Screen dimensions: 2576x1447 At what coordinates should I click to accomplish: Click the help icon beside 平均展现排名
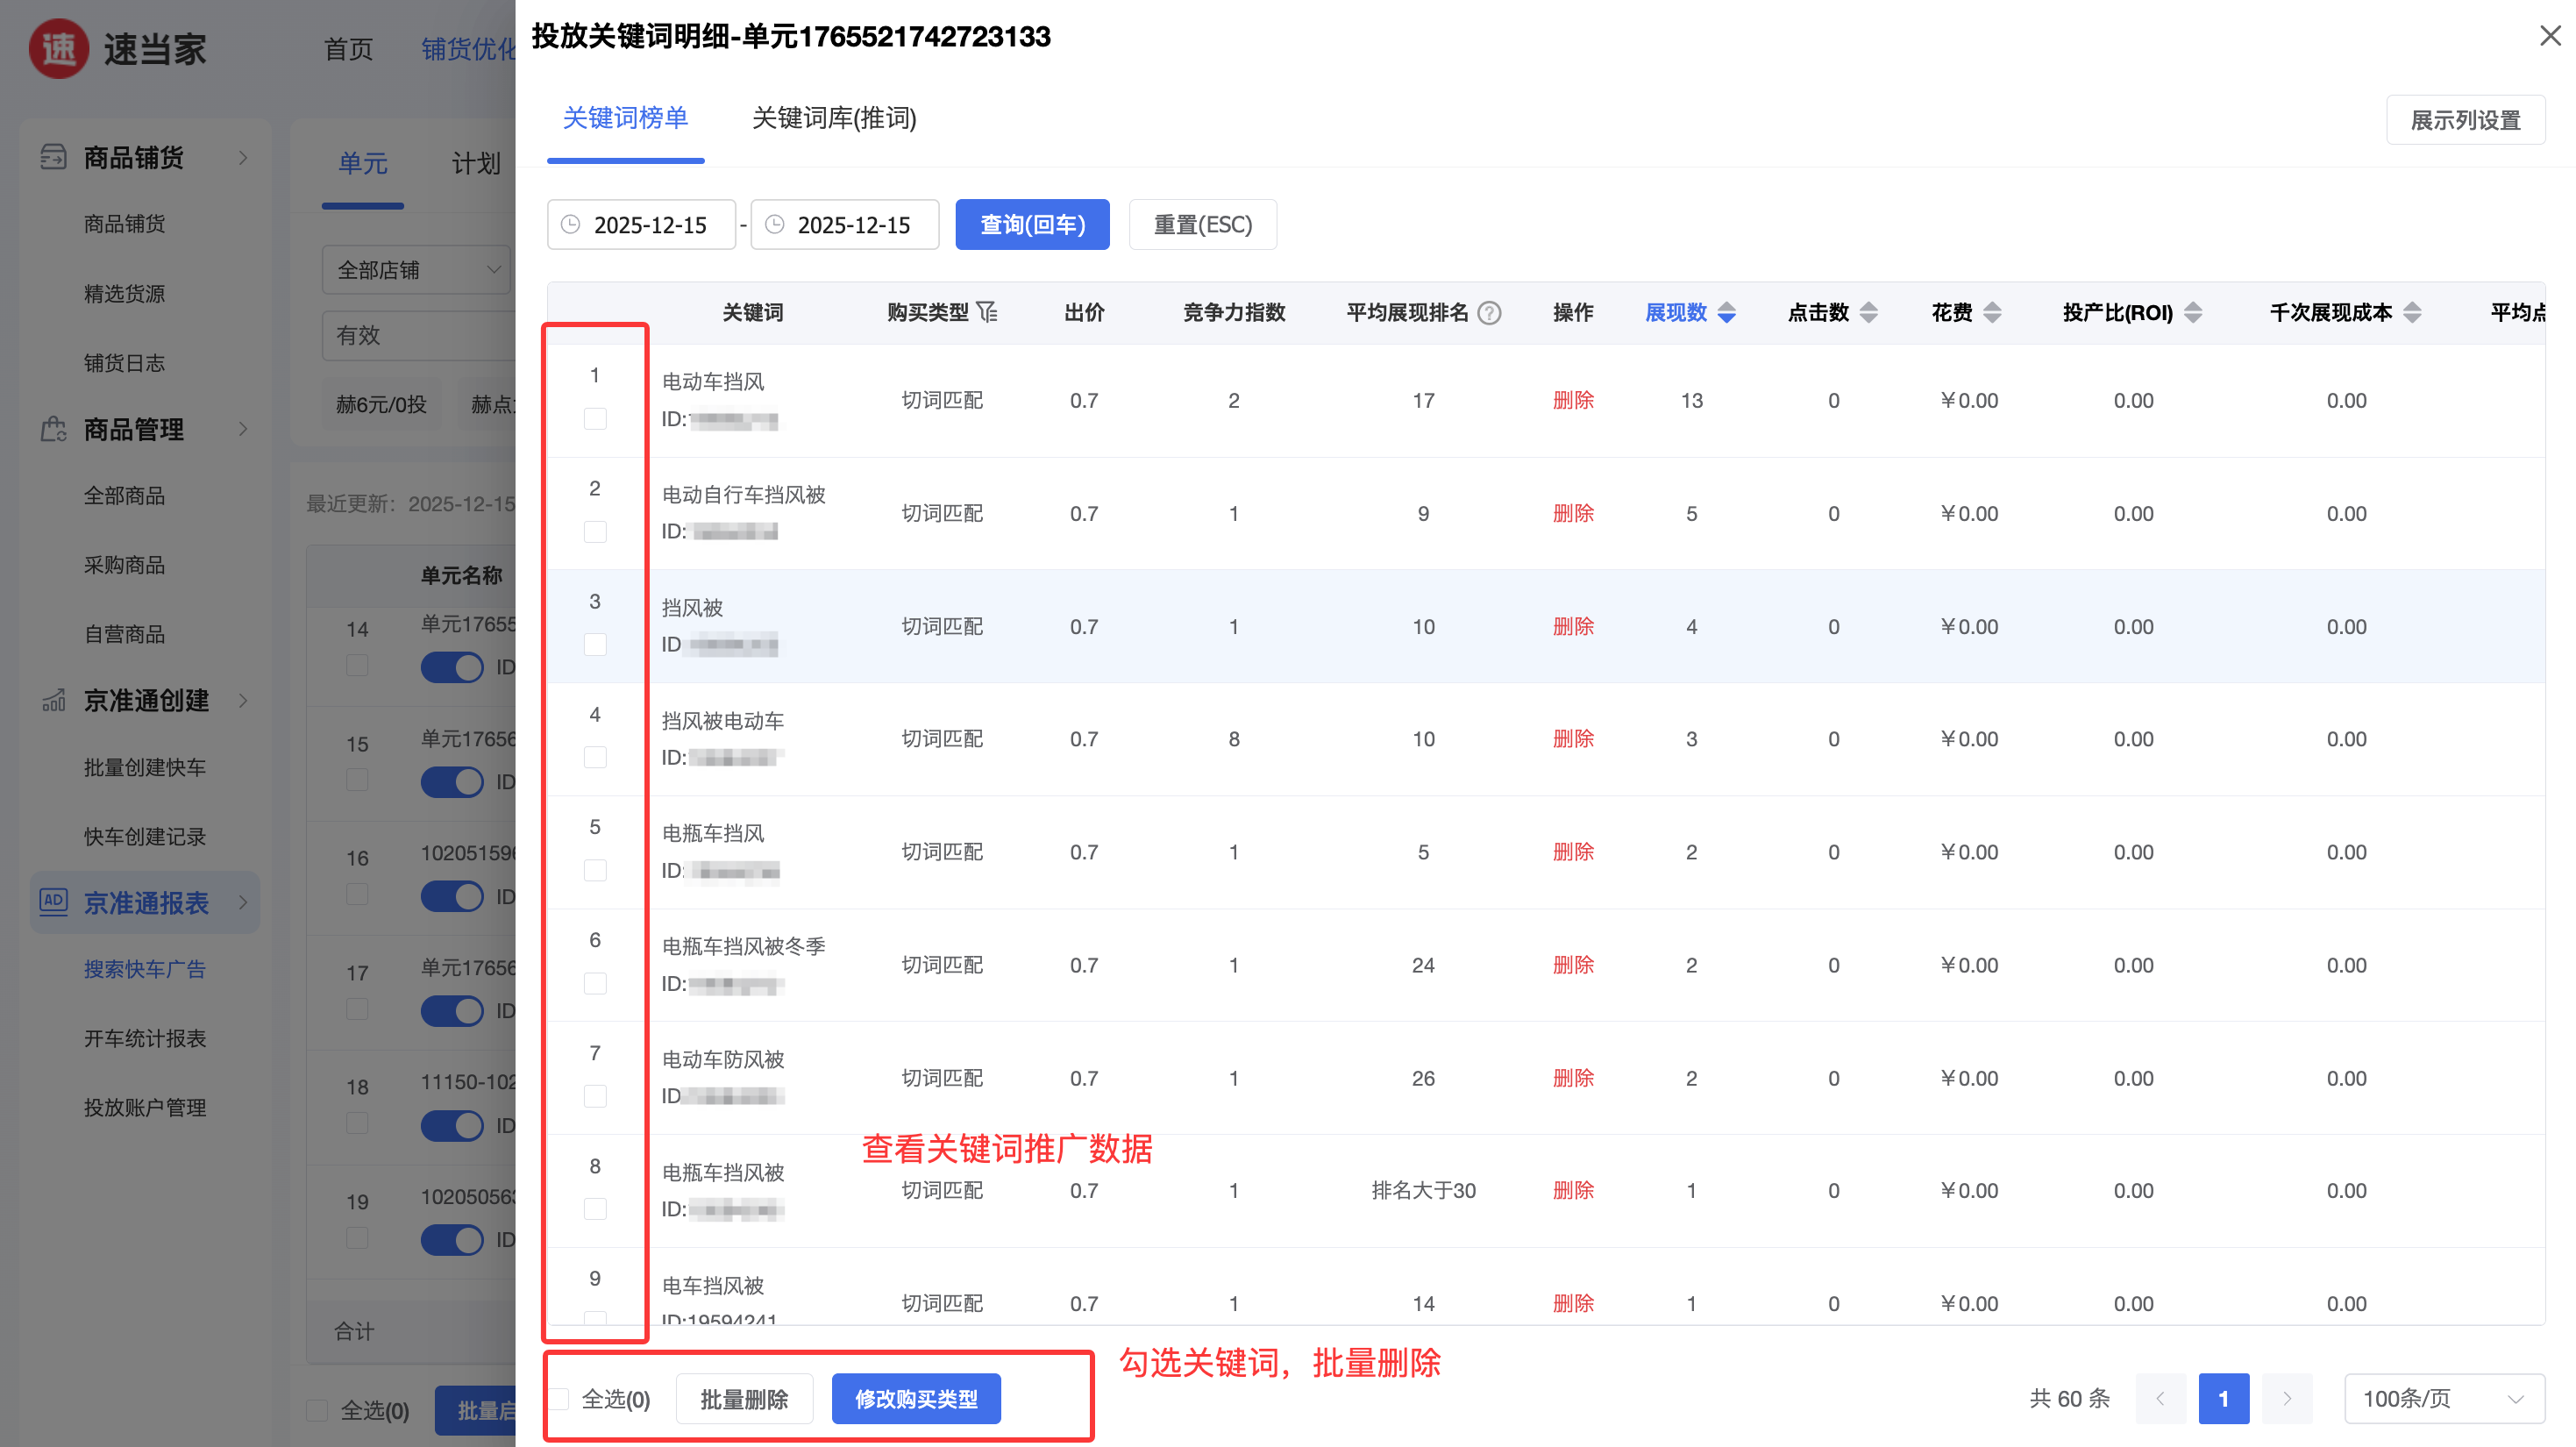tap(1489, 313)
